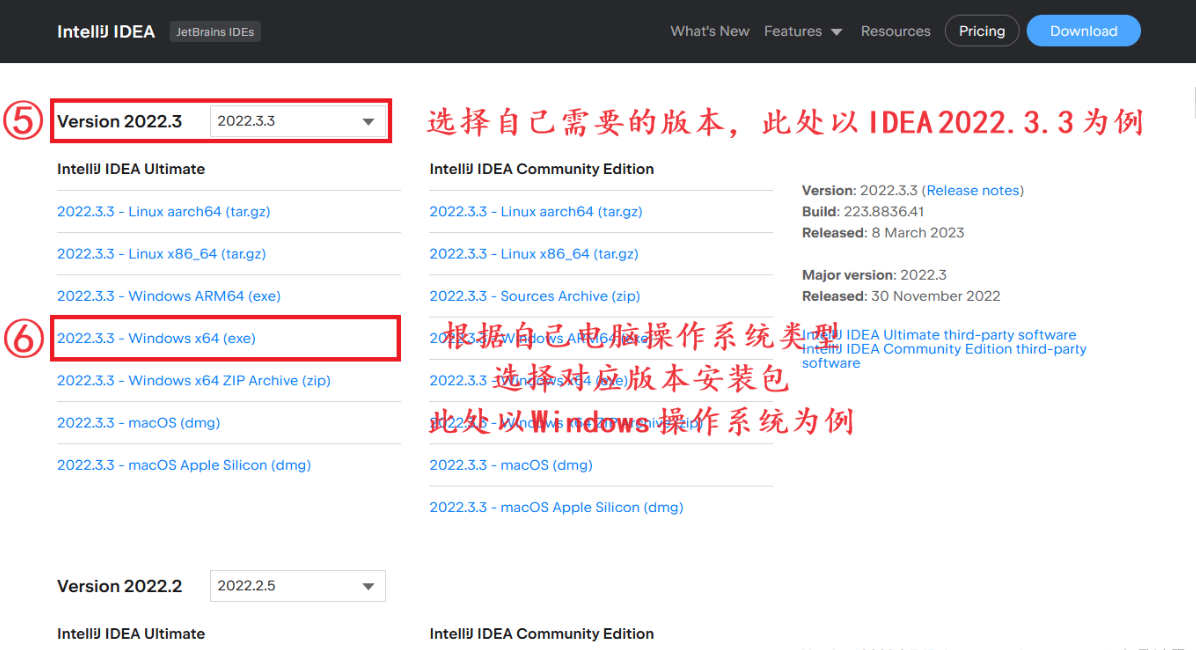This screenshot has height=650, width=1196.
Task: Expand the Features menu arrow
Action: coord(836,32)
